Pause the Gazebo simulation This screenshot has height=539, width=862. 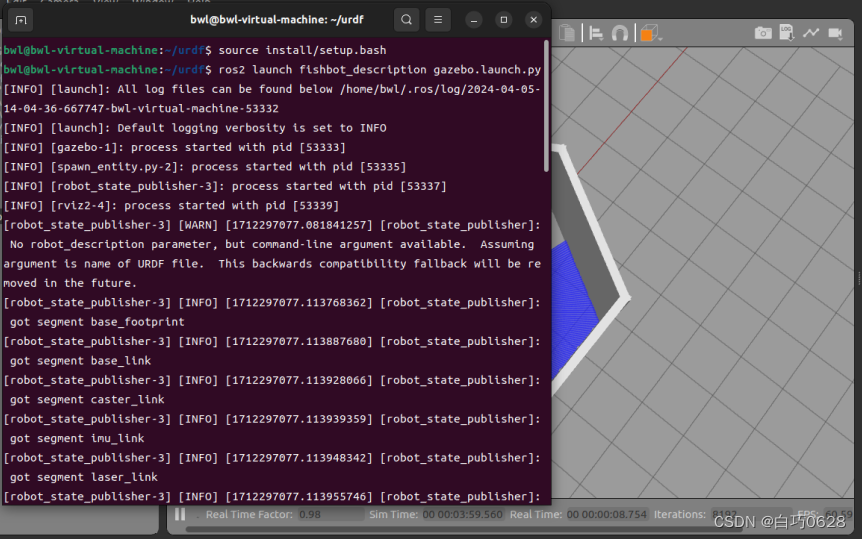(x=180, y=515)
